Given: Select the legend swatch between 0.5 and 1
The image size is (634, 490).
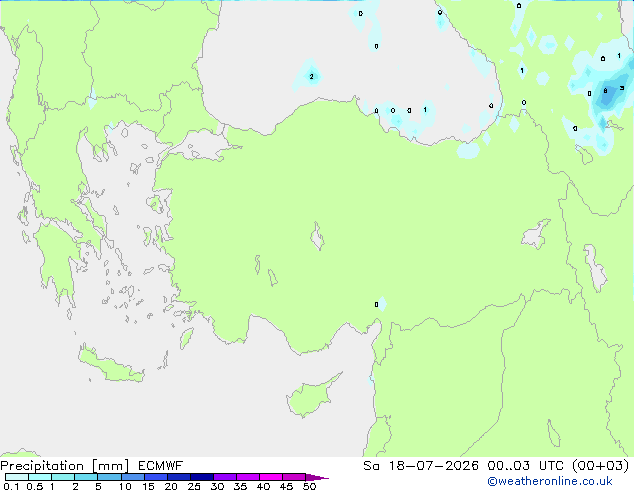Looking at the screenshot, I should coord(40,477).
